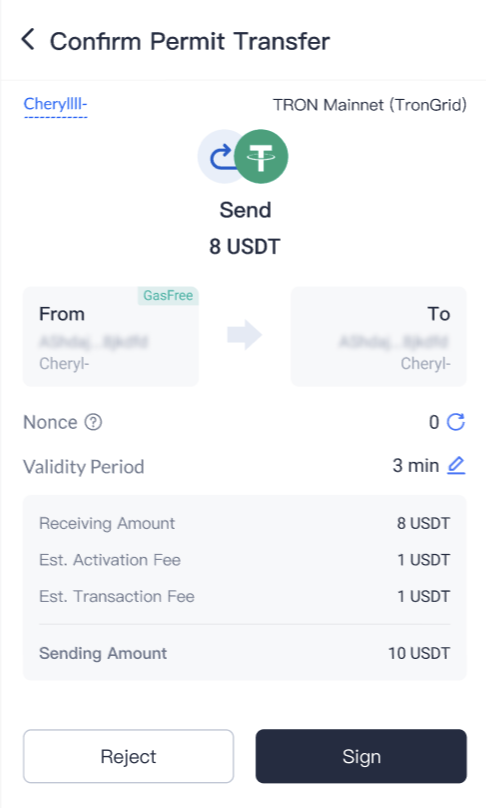Click the TRON Mainnet (TronGrid) network label
The height and width of the screenshot is (808, 486).
pos(370,105)
